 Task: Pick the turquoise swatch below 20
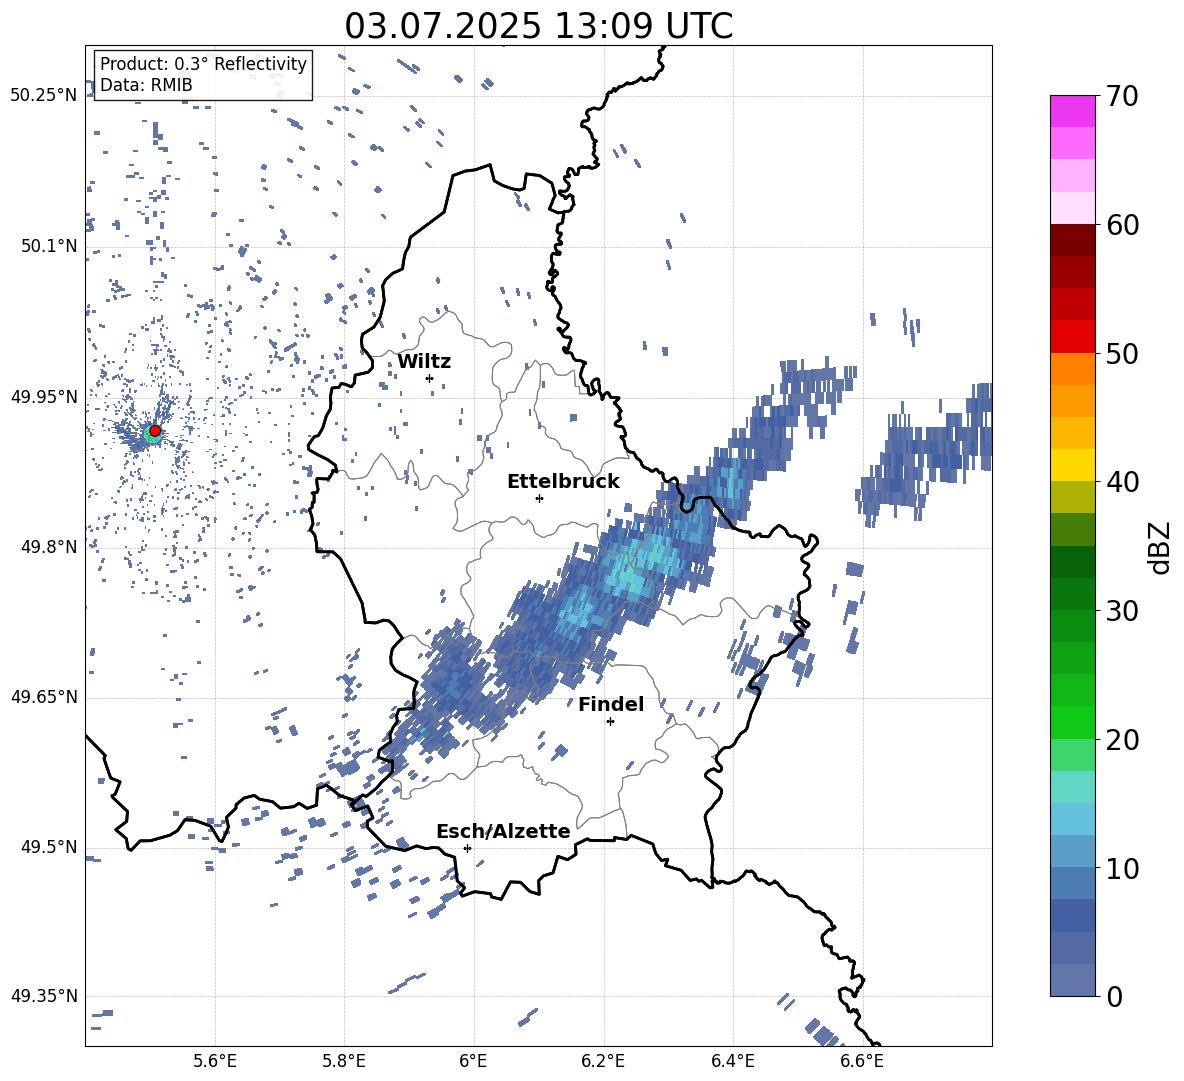pos(1072,787)
